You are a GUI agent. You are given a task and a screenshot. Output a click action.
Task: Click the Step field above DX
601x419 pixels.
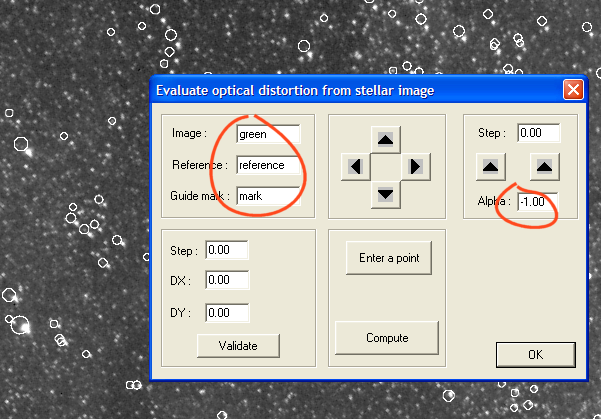tap(227, 250)
